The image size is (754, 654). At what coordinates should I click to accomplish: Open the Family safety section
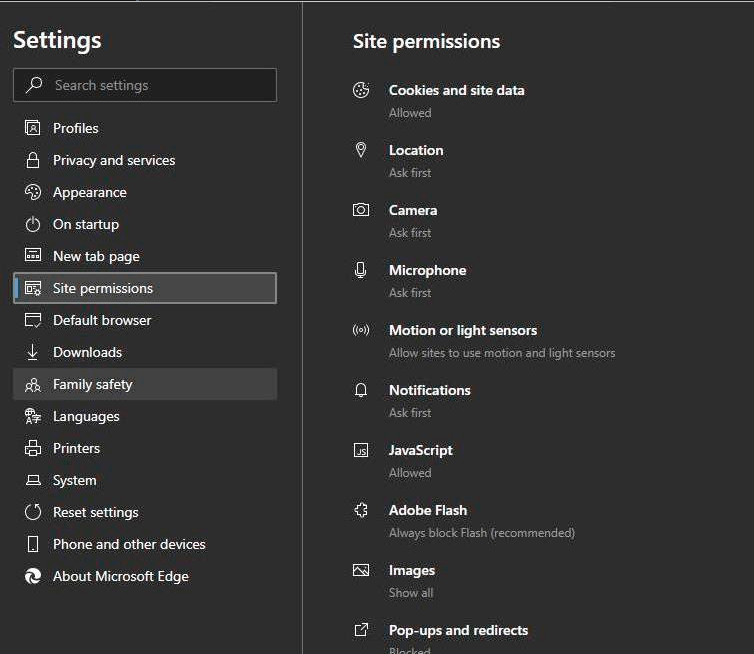pos(93,384)
